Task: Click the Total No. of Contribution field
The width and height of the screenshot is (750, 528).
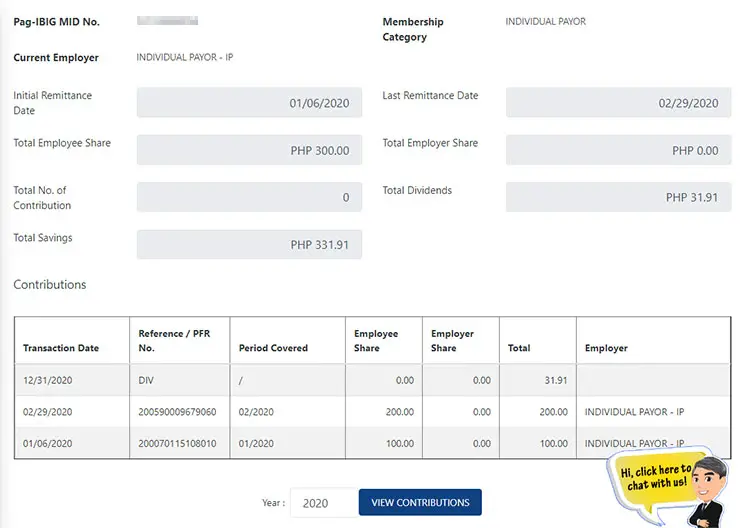Action: [x=249, y=197]
